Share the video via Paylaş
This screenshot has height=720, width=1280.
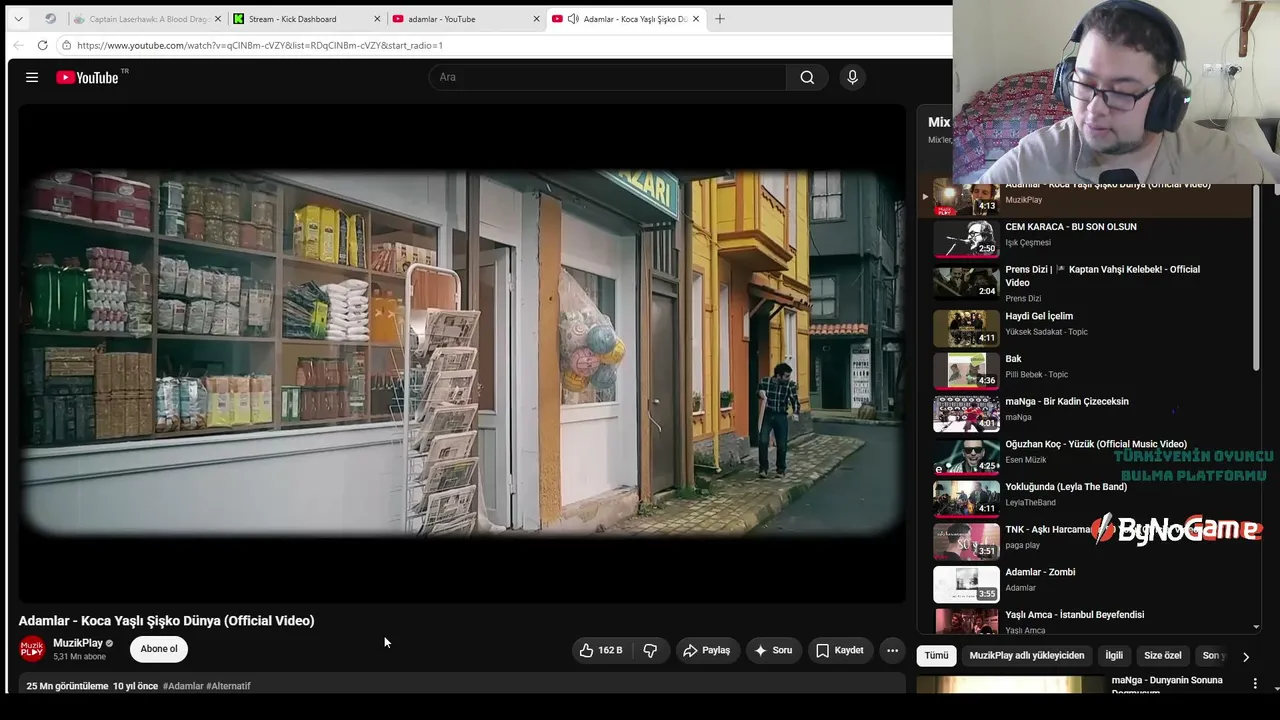[x=707, y=650]
